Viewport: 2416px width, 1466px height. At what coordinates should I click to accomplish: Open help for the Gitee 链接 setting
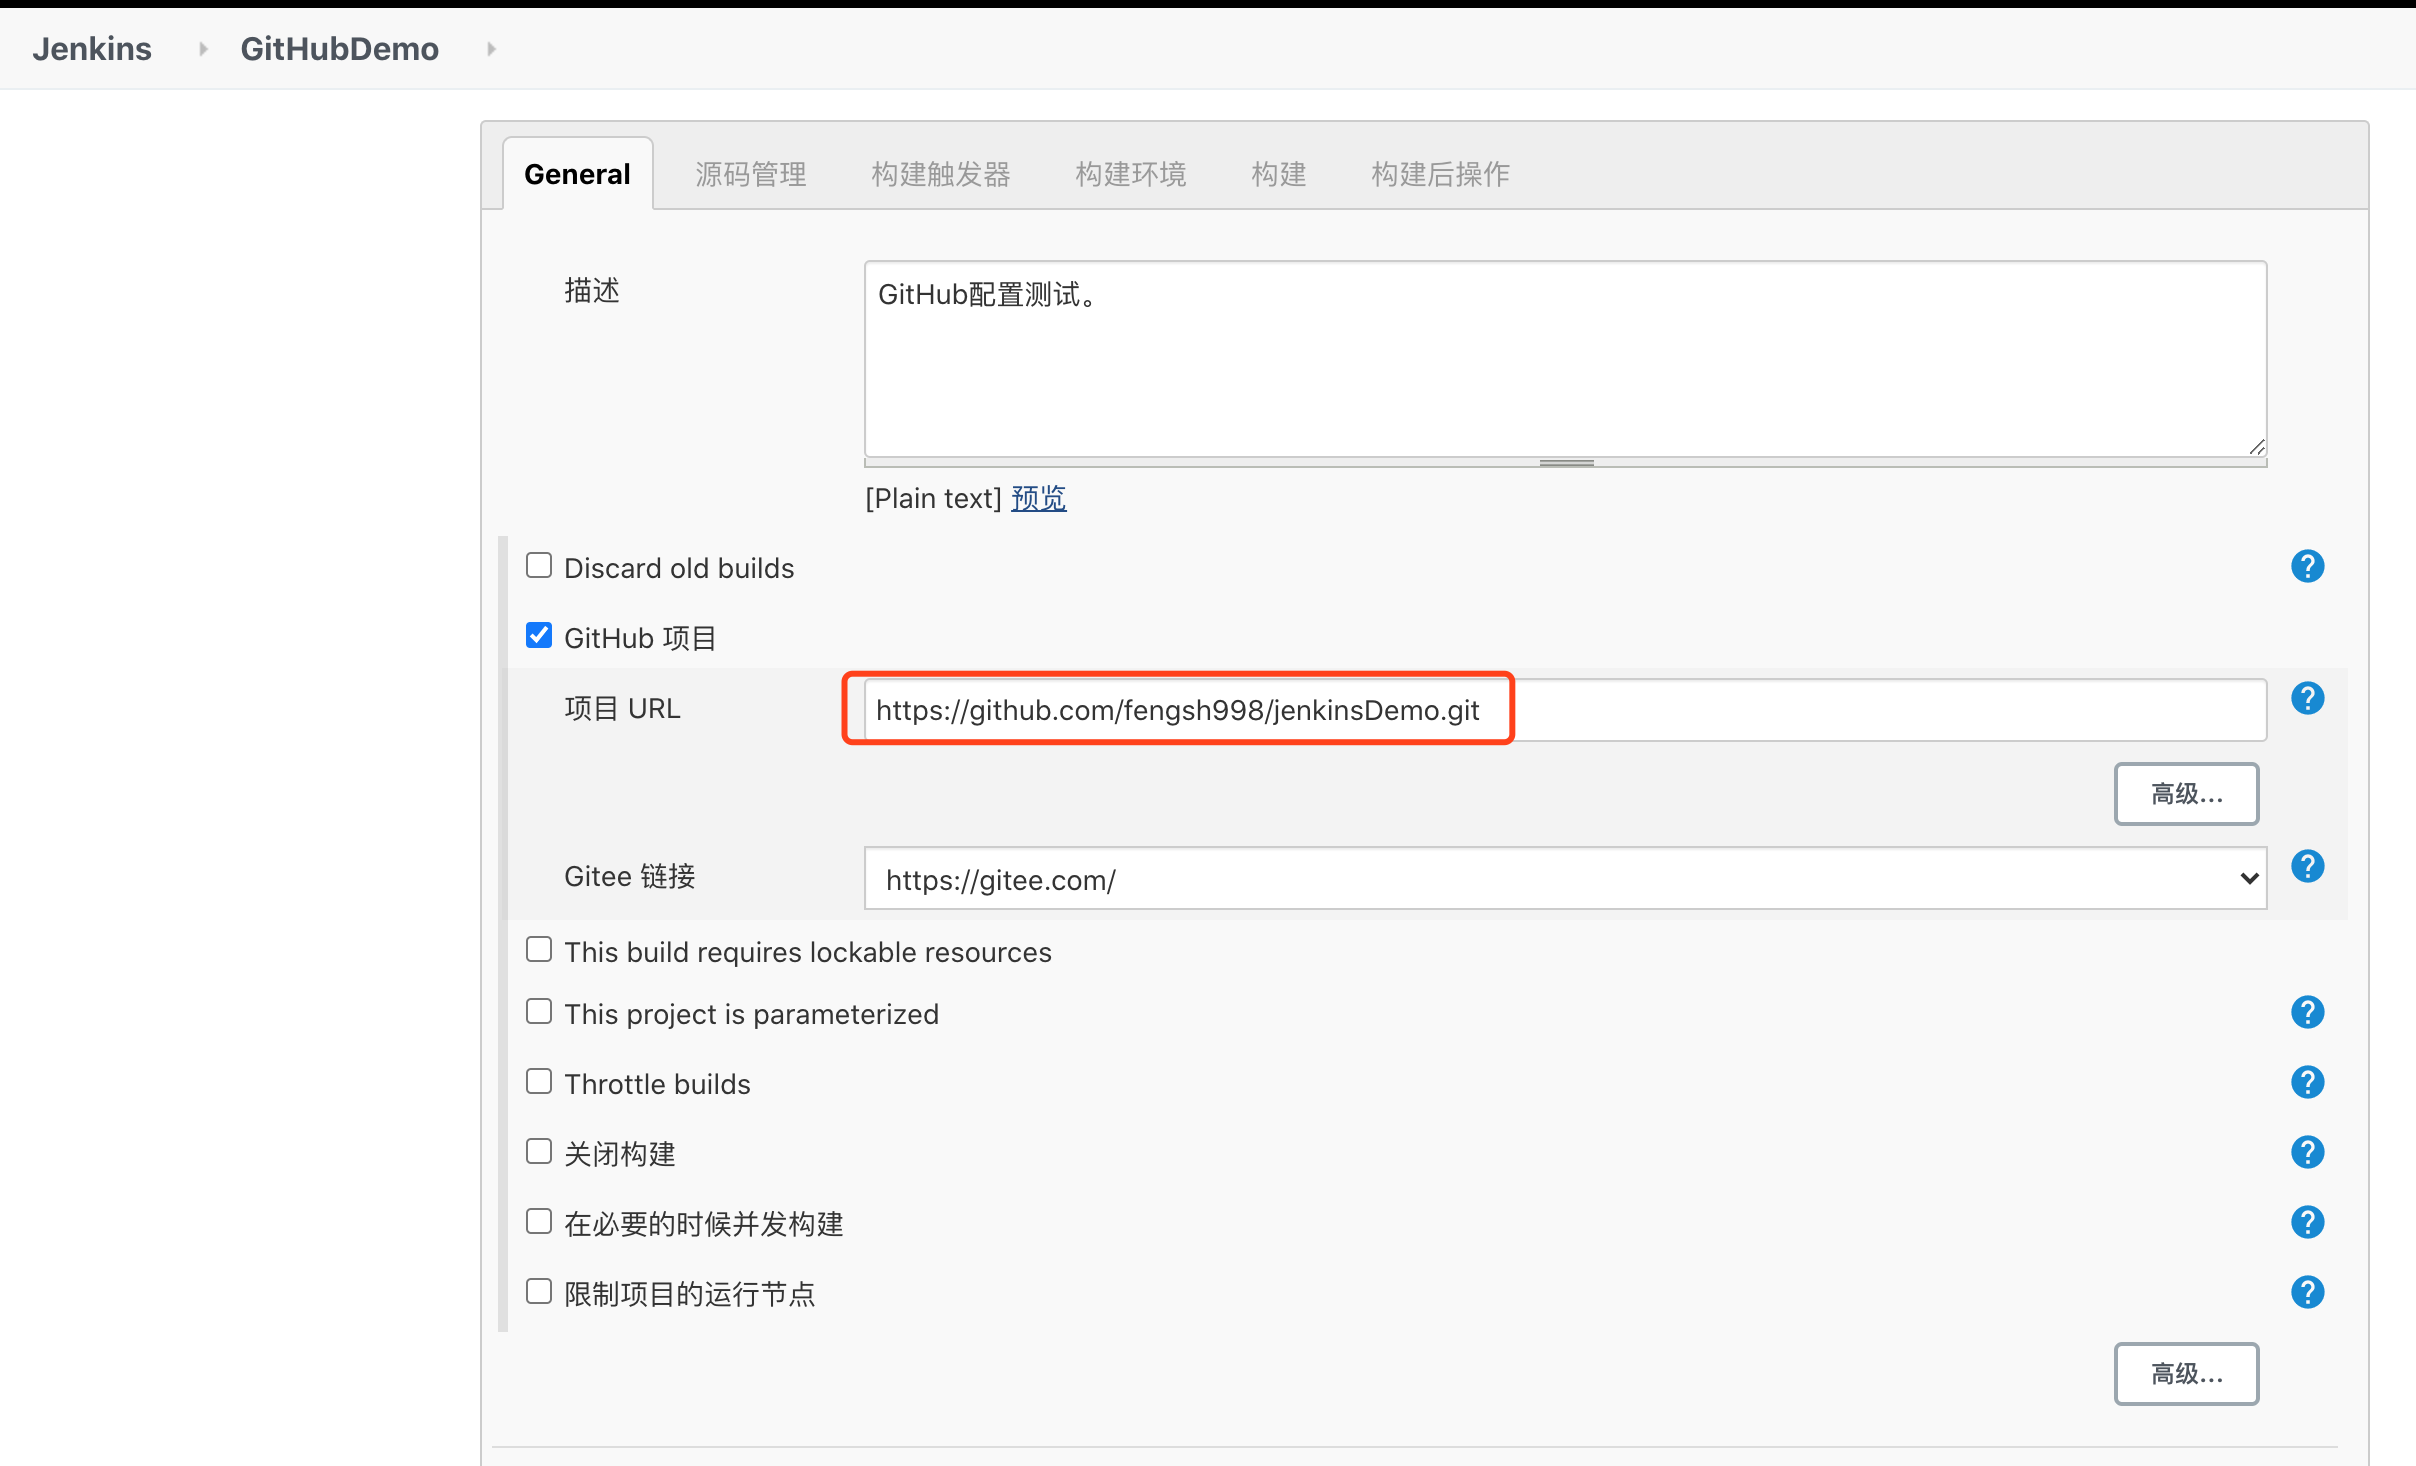tap(2307, 866)
